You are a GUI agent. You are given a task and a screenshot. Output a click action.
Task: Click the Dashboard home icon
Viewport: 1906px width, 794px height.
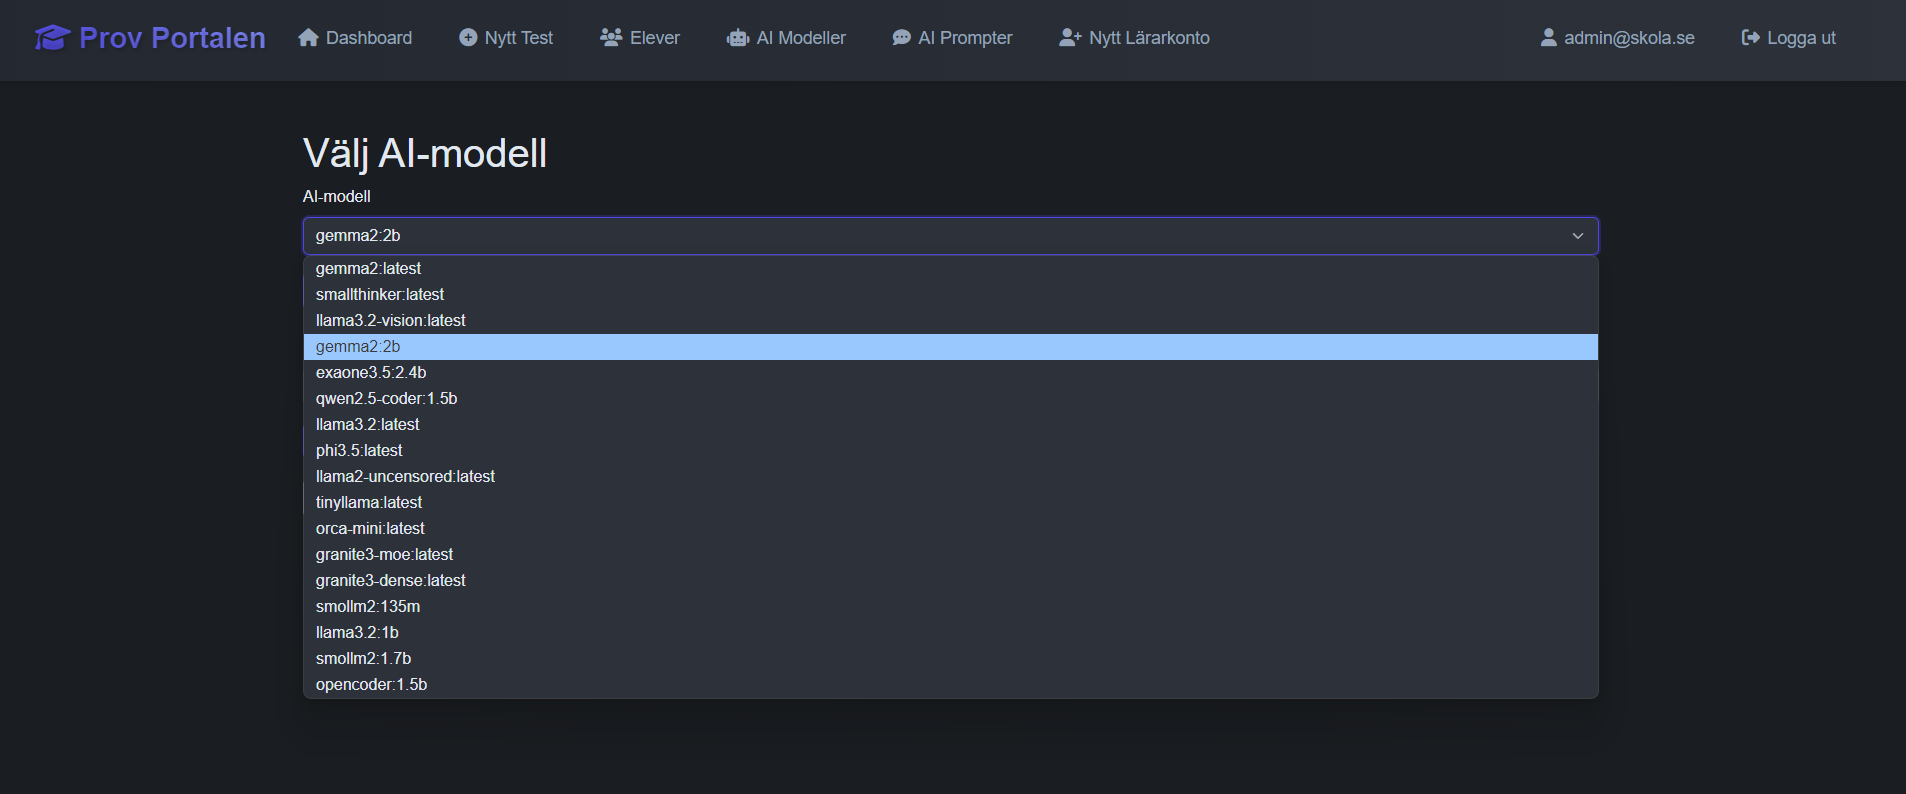pos(308,38)
